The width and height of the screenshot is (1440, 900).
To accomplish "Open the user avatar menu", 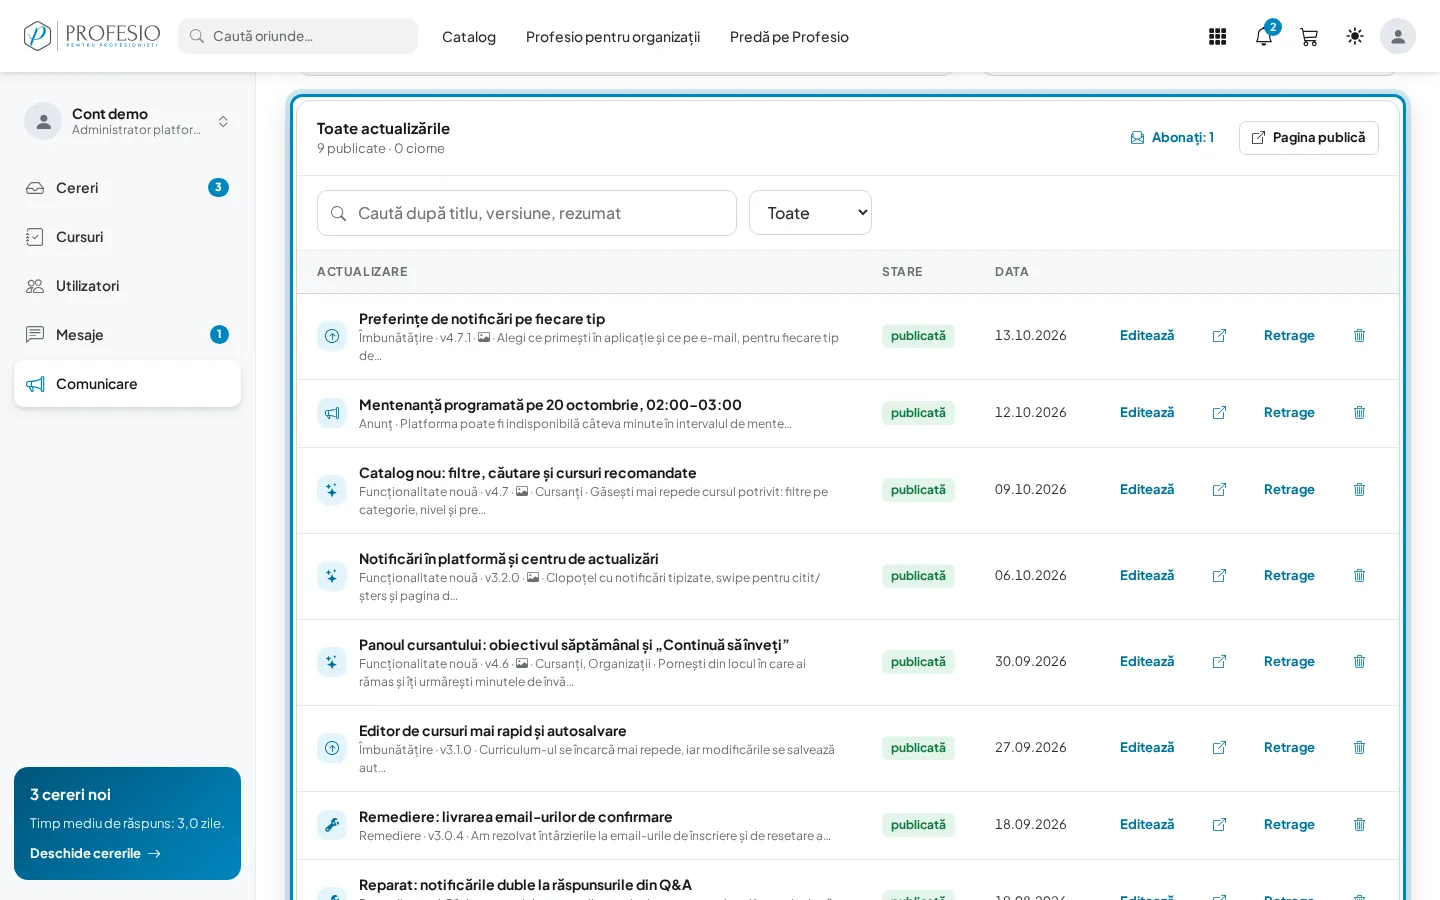I will (1398, 37).
